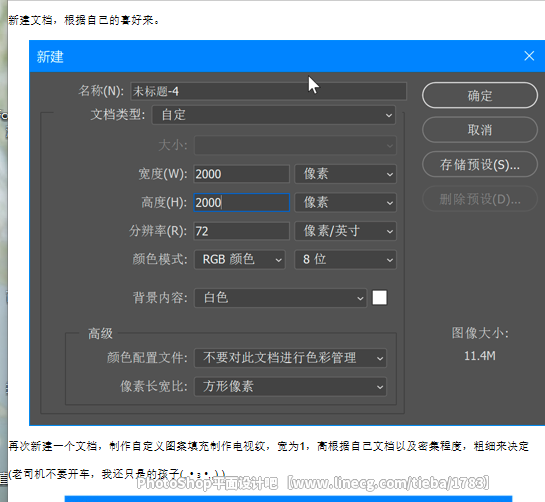Click the 高度(H) input field

[x=241, y=202]
